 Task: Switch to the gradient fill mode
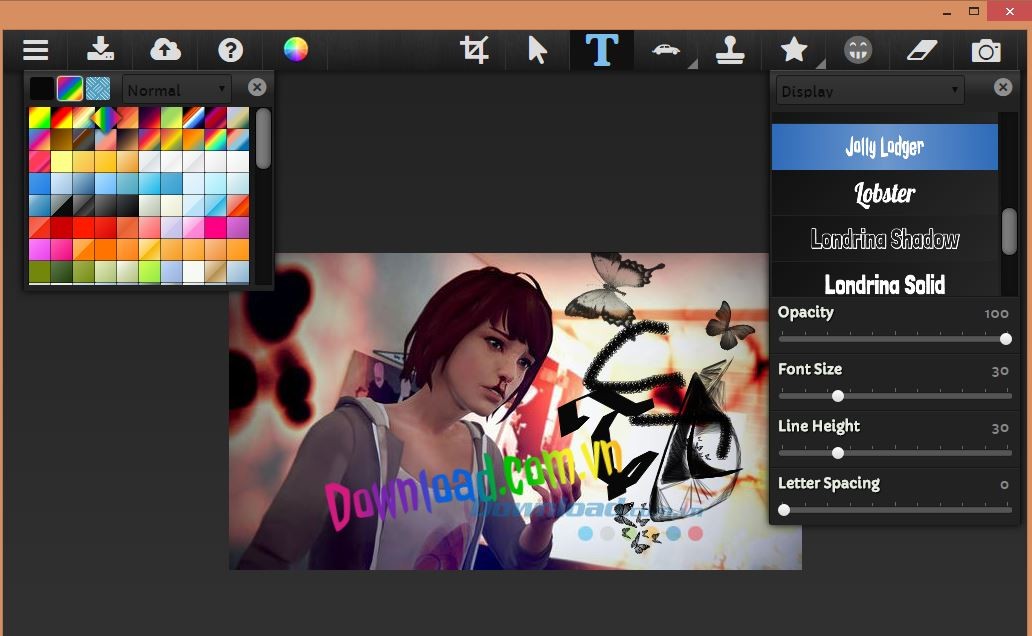(x=69, y=89)
